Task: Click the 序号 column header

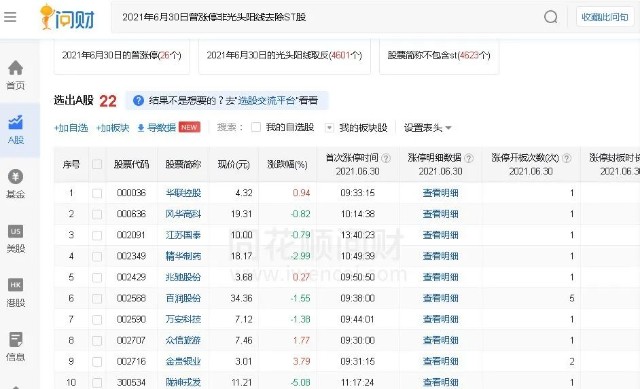Action: click(x=71, y=164)
